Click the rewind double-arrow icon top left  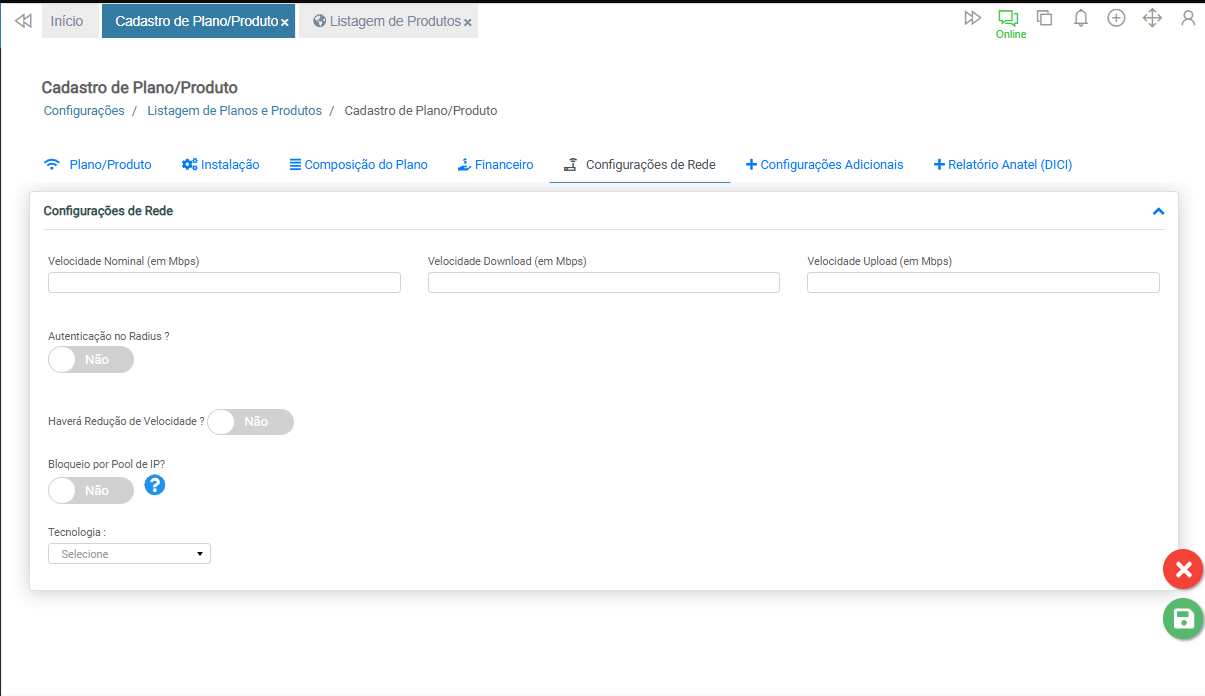[23, 20]
